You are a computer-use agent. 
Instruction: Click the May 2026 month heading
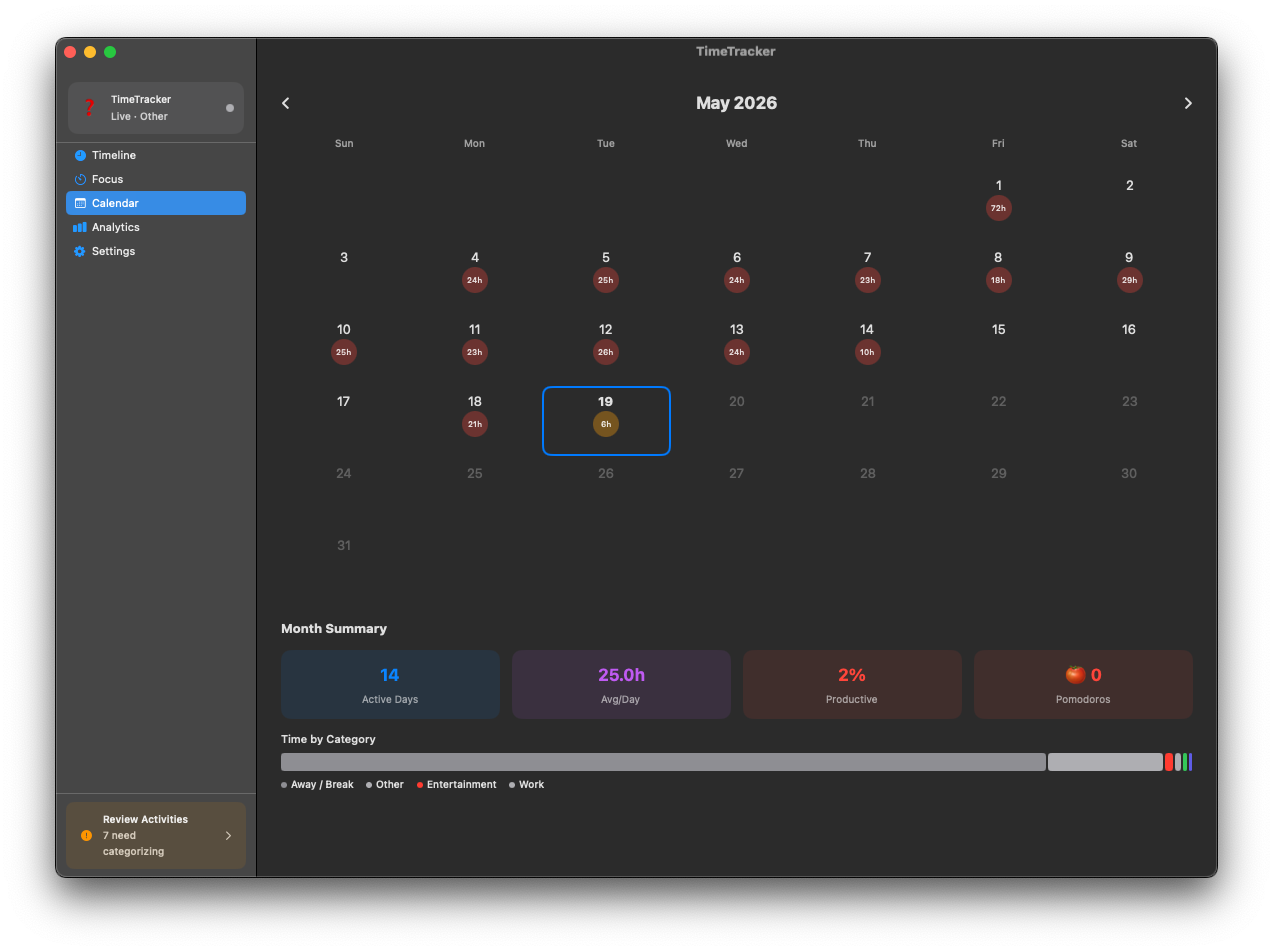[737, 103]
